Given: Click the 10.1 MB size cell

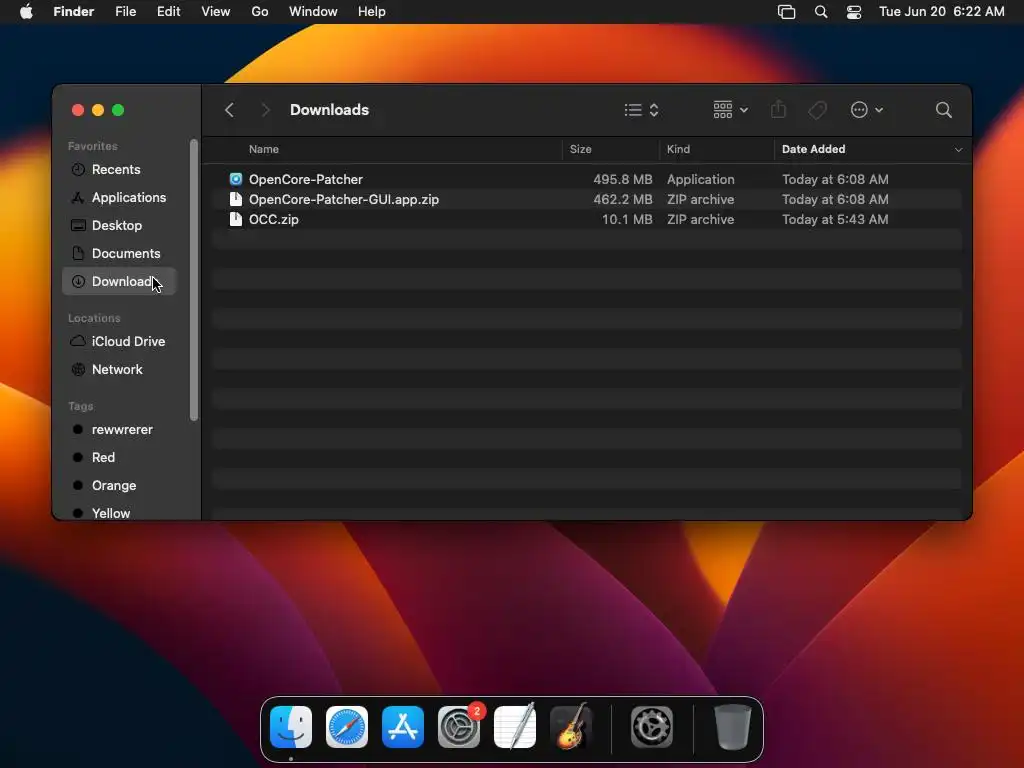Looking at the screenshot, I should click(x=627, y=219).
